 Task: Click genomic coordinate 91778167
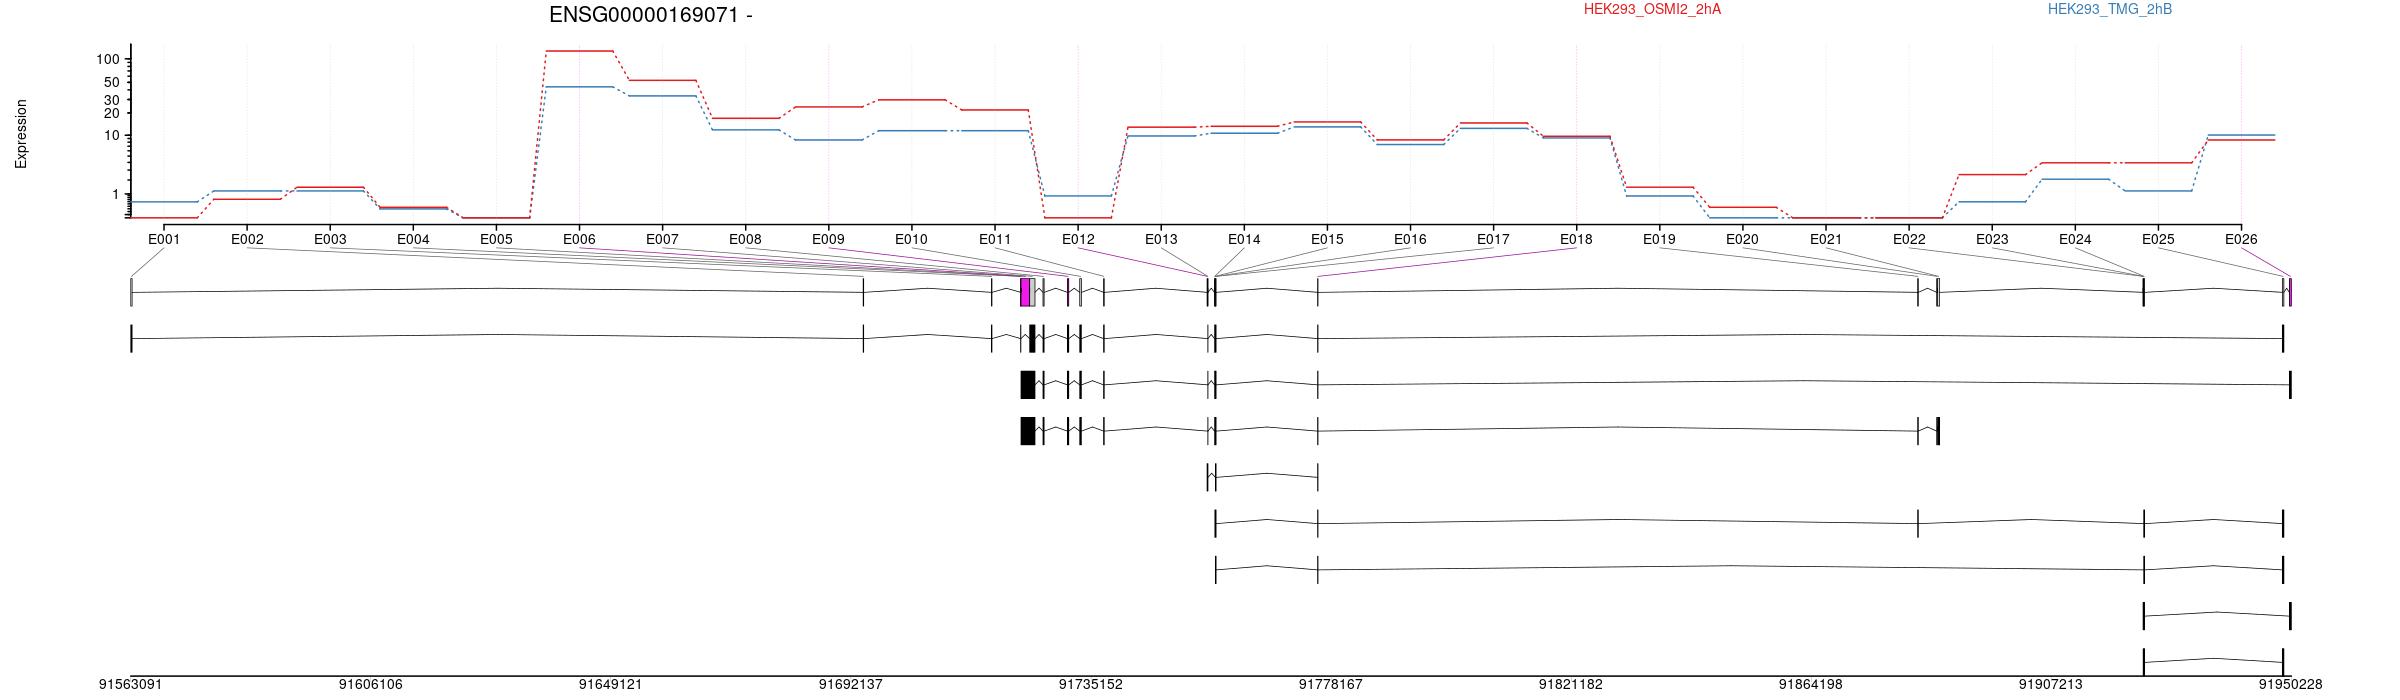coord(1331,685)
